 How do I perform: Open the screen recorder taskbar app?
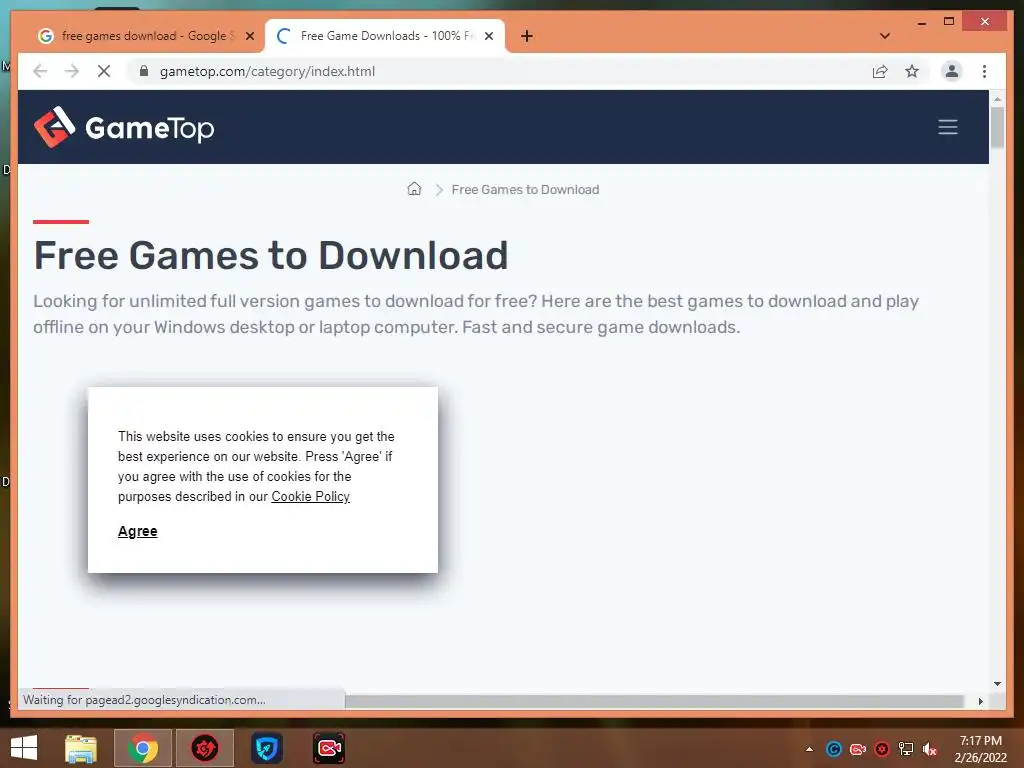click(x=328, y=748)
